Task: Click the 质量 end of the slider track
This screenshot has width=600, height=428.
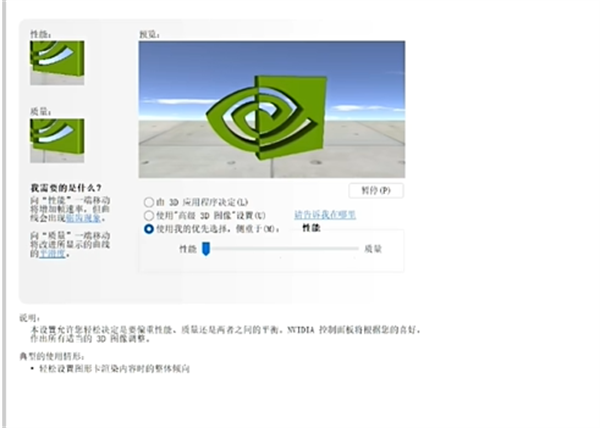Action: [356, 249]
